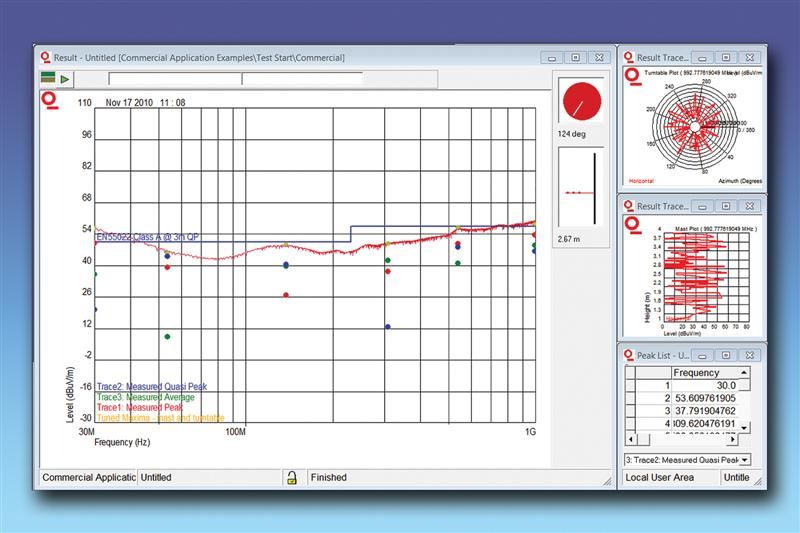The width and height of the screenshot is (800, 533).
Task: Click the red logo inside Turntable Plot
Action: tap(633, 77)
